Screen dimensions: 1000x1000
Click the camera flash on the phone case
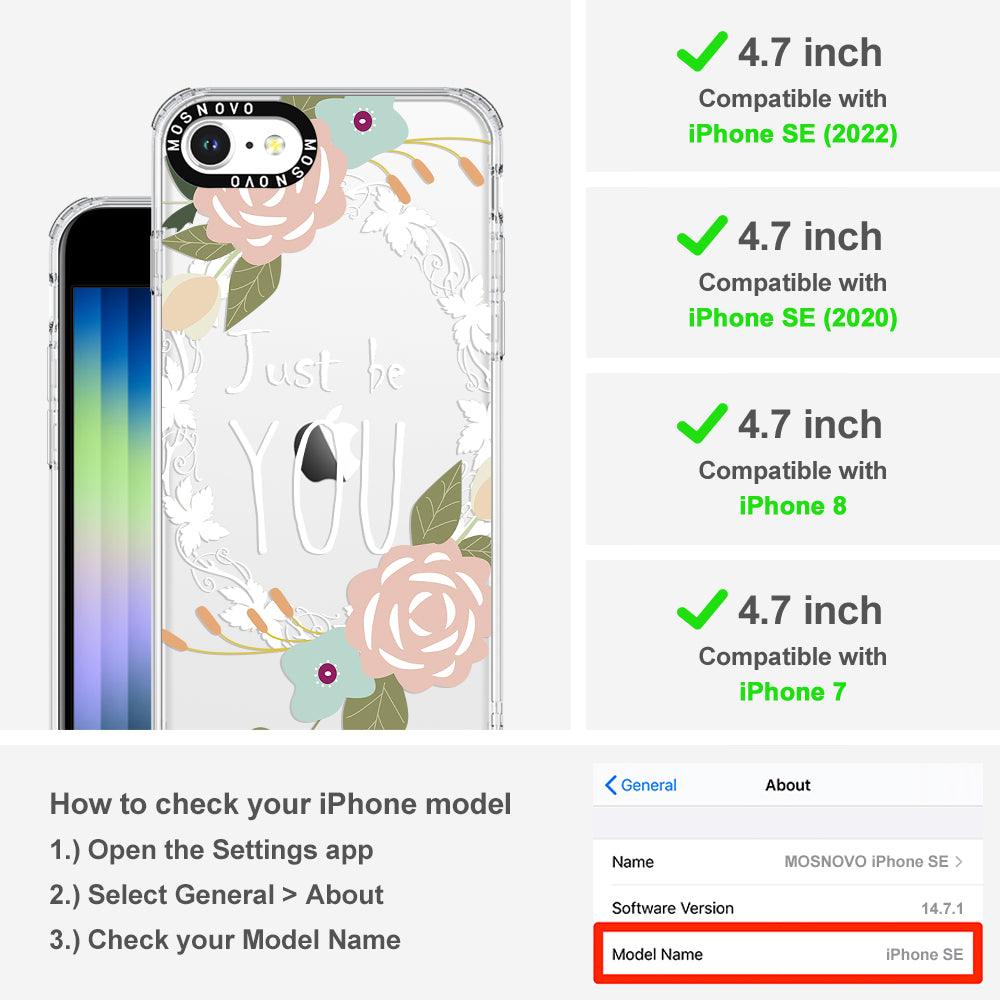(x=274, y=145)
